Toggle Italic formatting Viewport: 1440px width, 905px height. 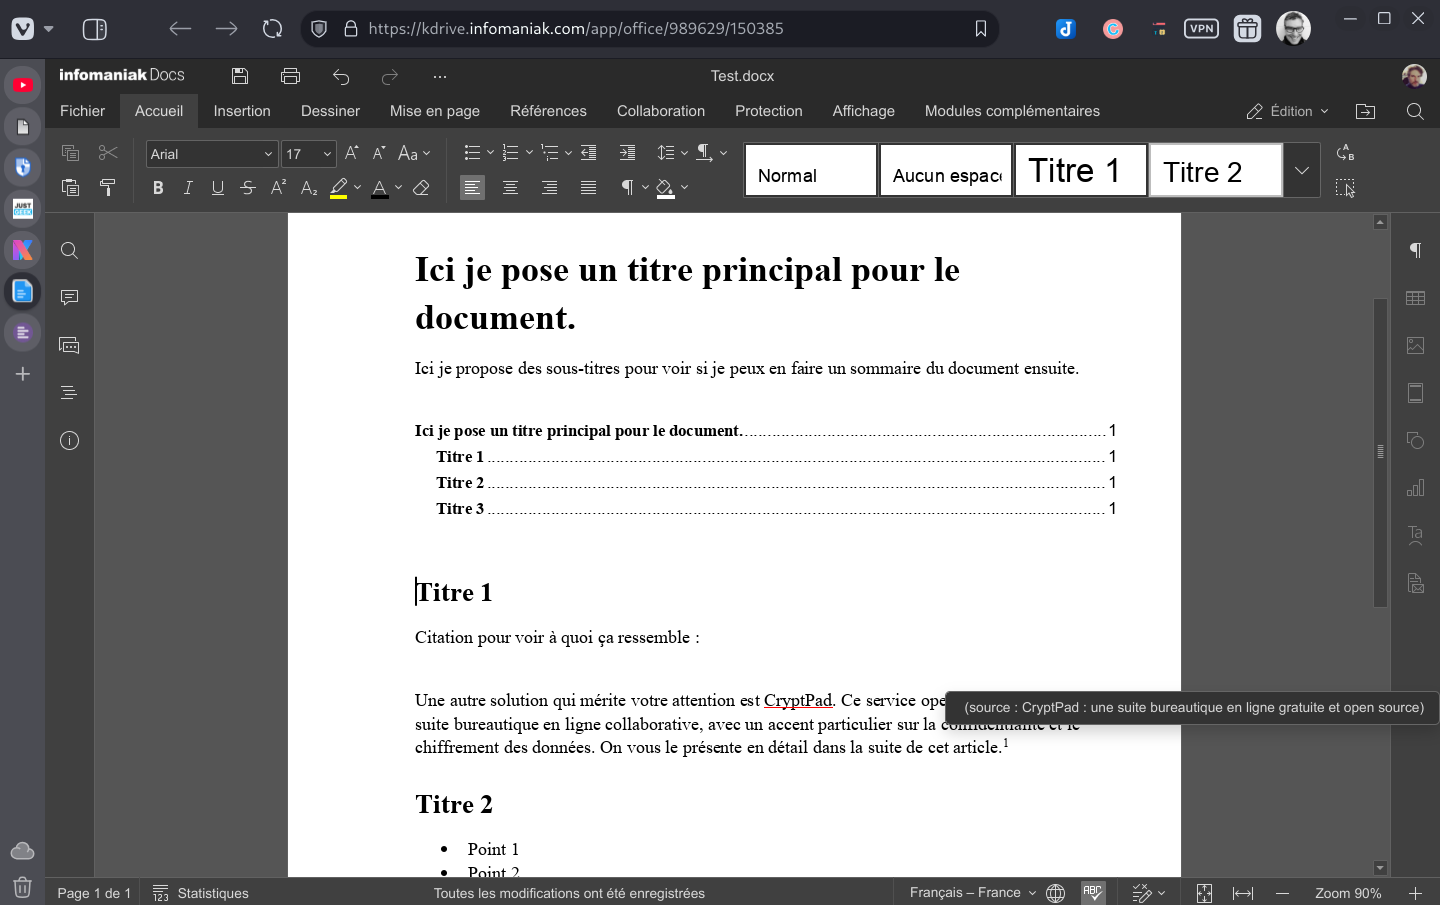coord(188,188)
